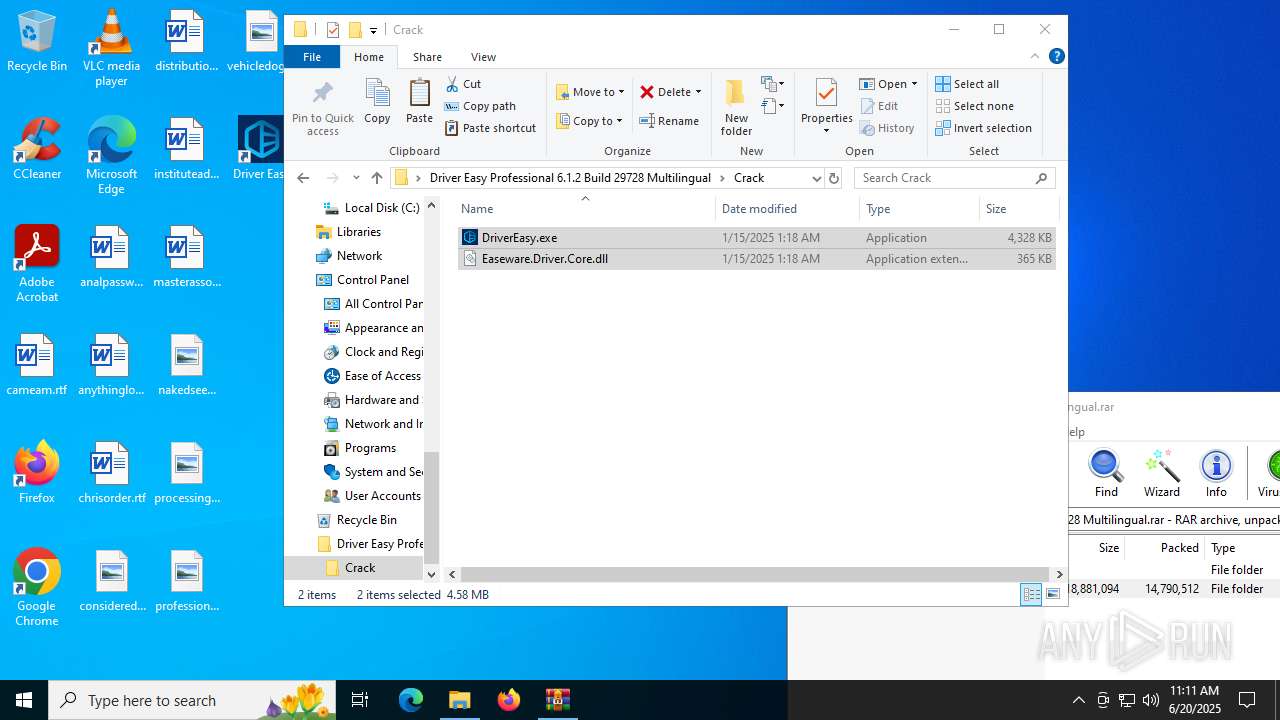Switch to Large icons view in status bar

[x=1052, y=594]
